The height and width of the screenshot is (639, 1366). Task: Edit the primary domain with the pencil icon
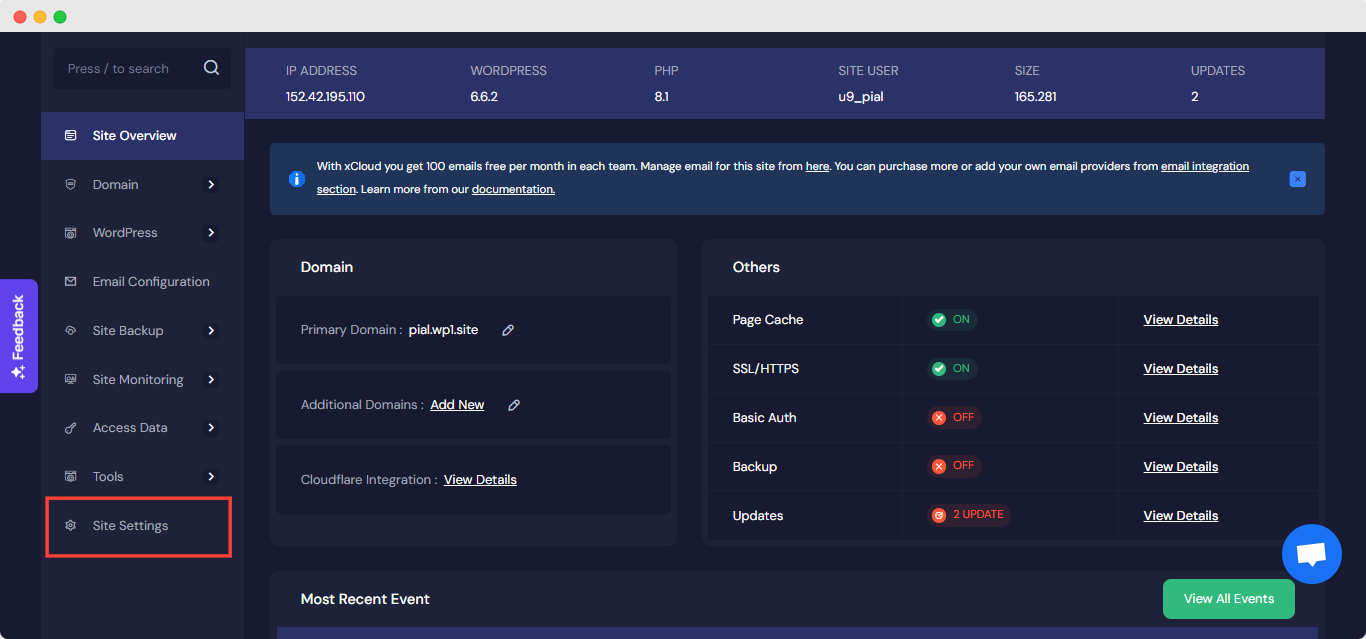point(508,329)
